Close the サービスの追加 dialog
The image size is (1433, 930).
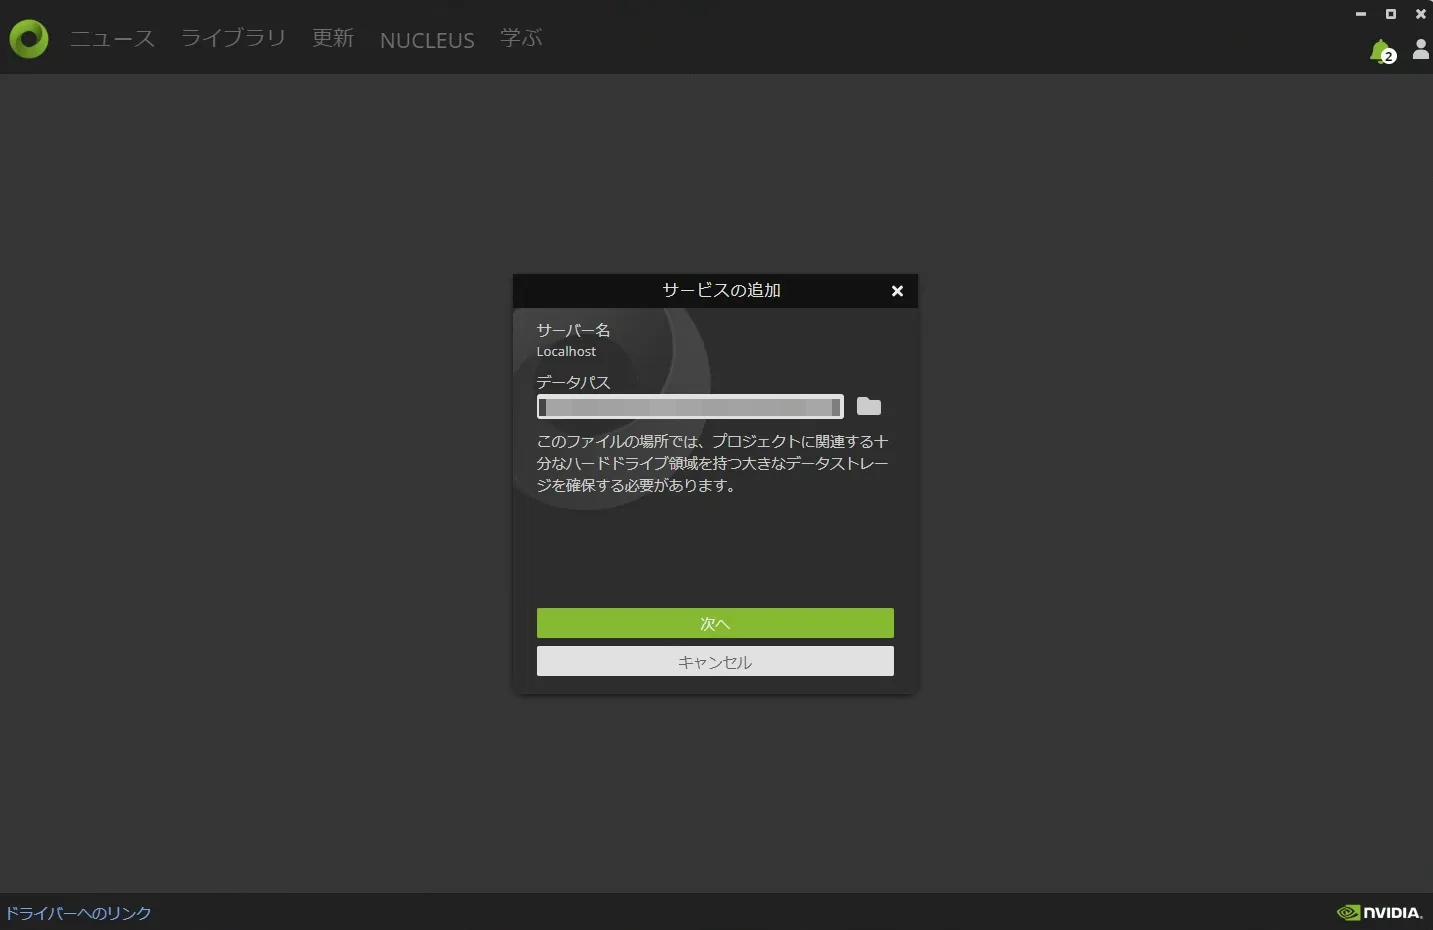tap(897, 291)
